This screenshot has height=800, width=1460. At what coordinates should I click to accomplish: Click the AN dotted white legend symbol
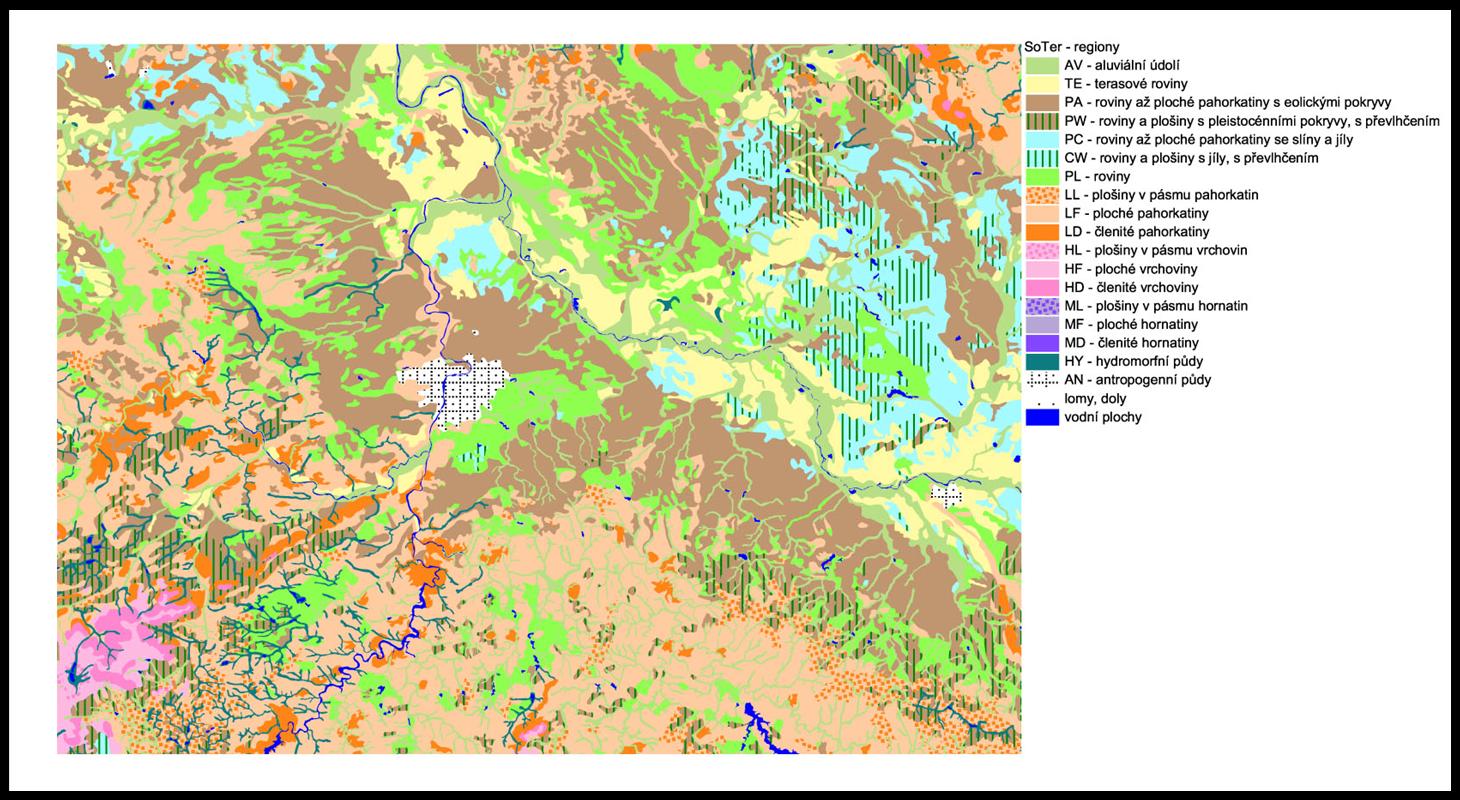point(1042,380)
